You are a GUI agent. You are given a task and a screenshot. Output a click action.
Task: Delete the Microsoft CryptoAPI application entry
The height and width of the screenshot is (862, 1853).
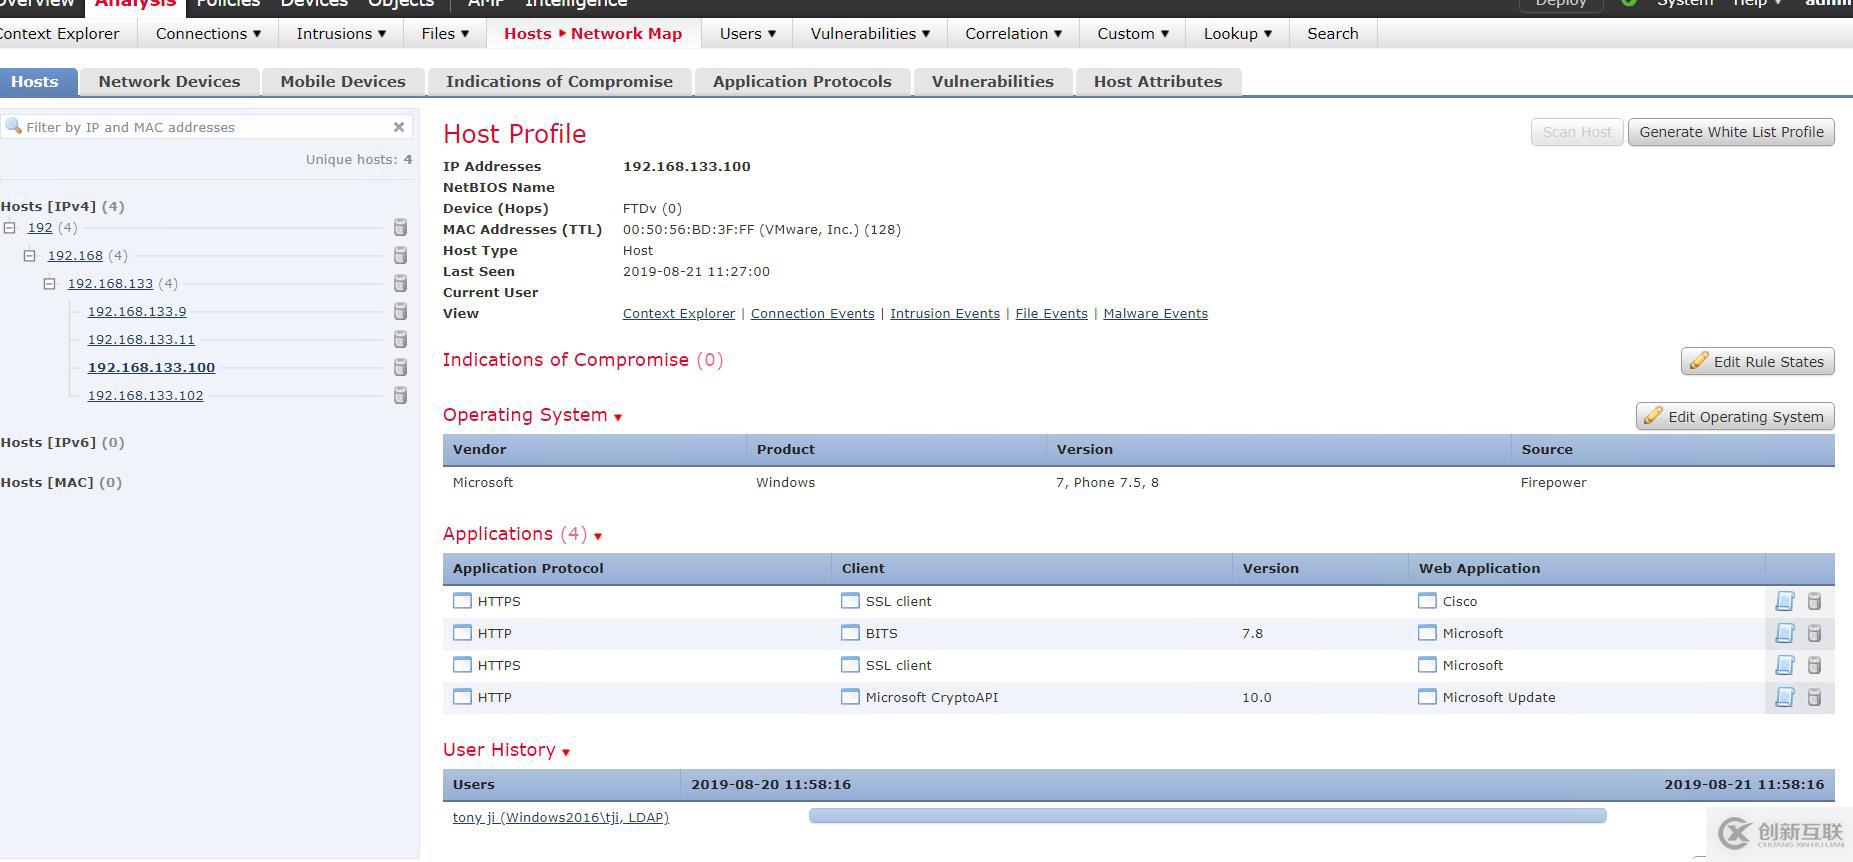(x=1815, y=697)
